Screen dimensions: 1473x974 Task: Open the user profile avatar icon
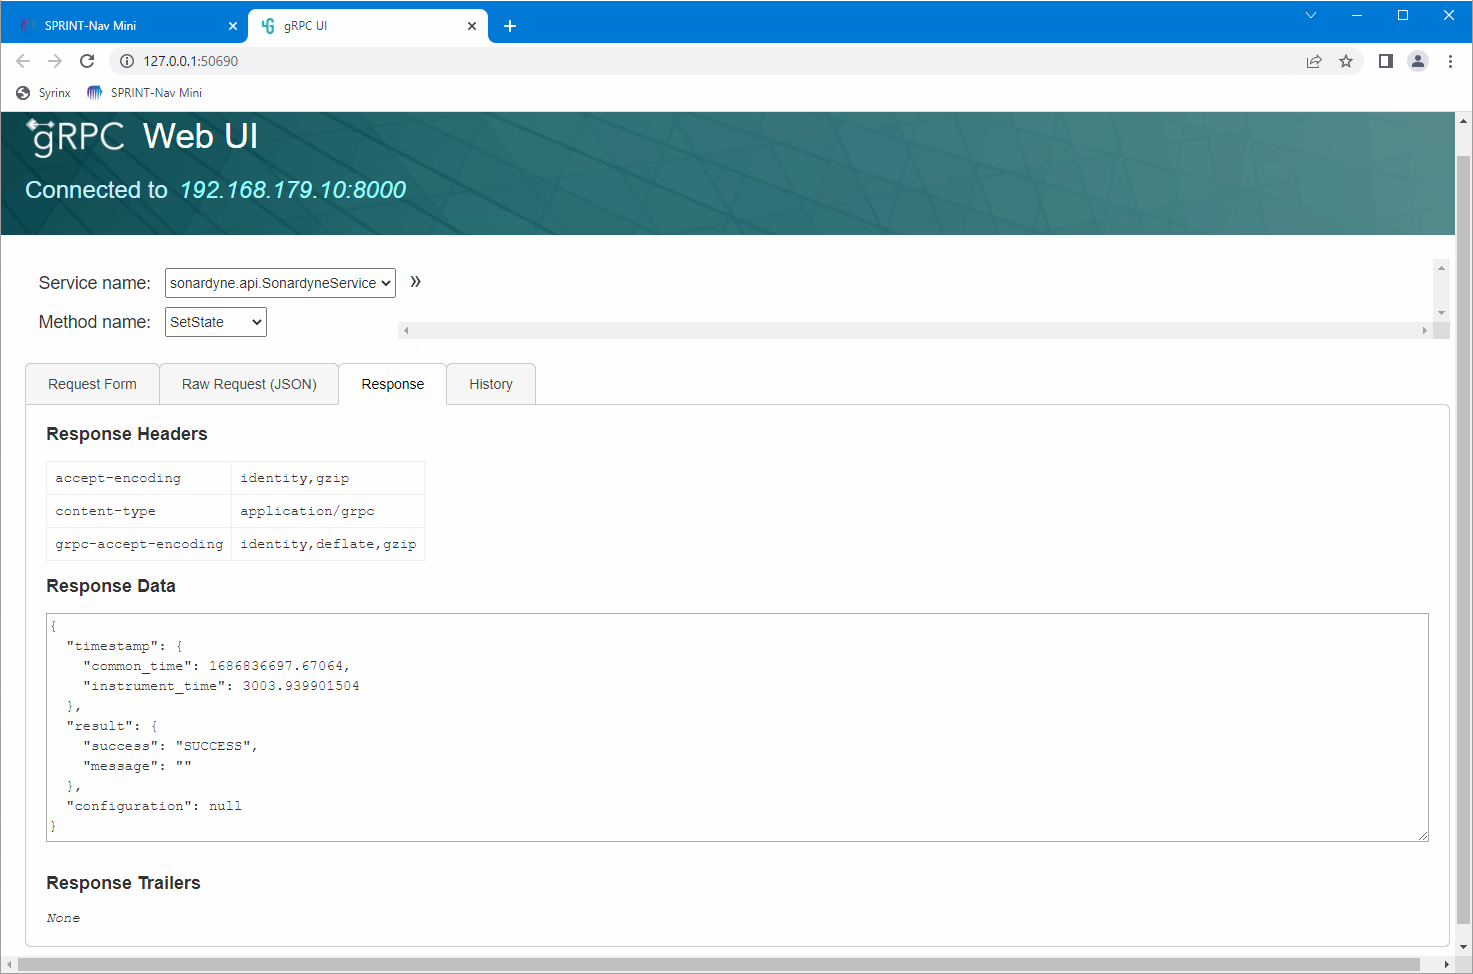[1418, 61]
